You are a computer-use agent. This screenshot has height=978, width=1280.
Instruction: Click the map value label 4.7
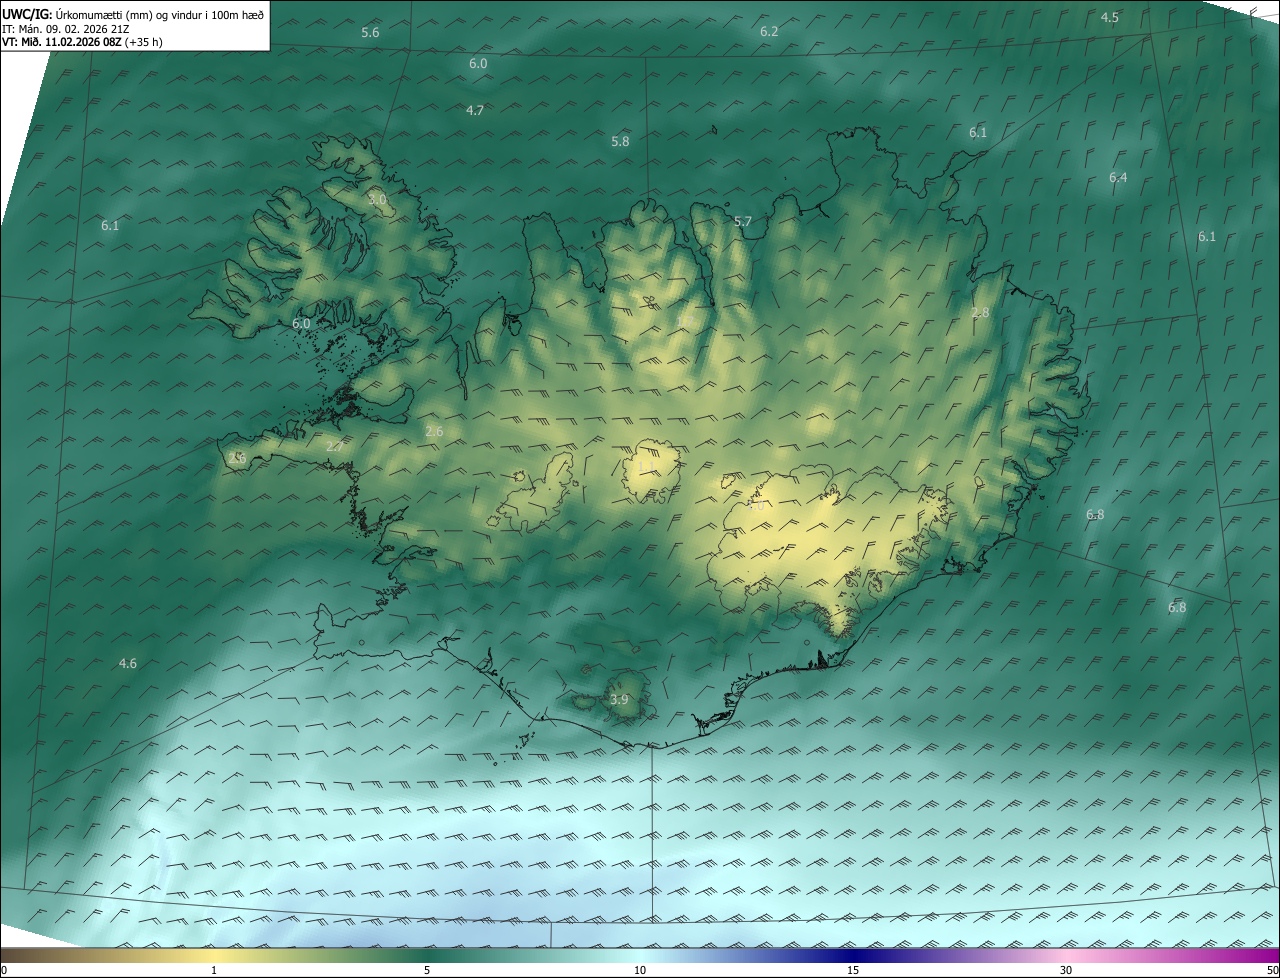coord(475,110)
